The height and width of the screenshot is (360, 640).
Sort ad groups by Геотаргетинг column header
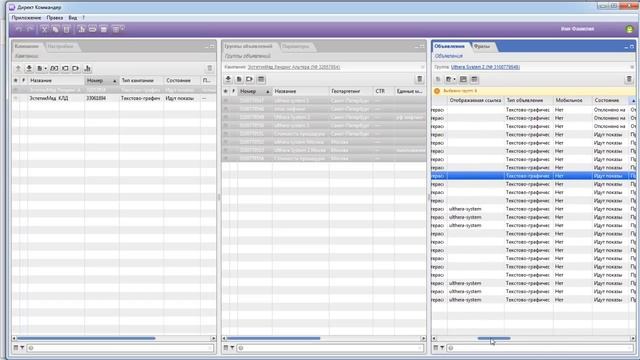[x=351, y=91]
